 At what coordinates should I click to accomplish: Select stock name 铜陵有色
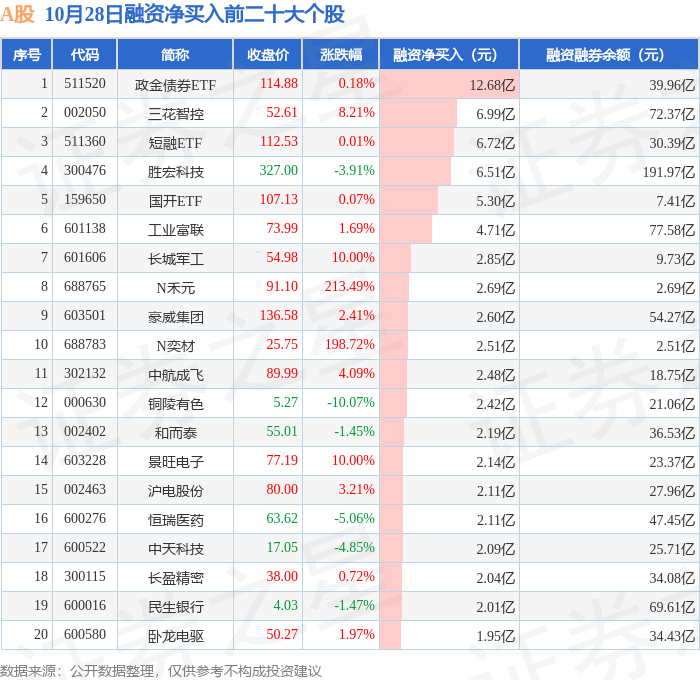point(175,404)
